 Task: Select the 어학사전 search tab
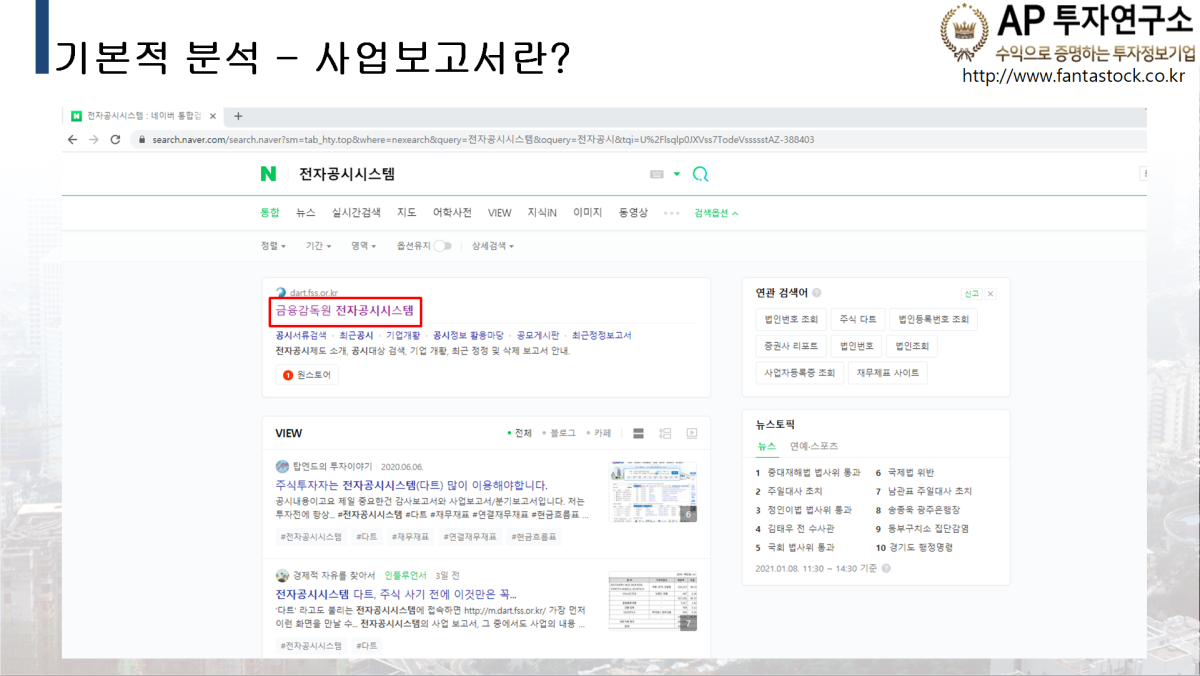click(452, 213)
